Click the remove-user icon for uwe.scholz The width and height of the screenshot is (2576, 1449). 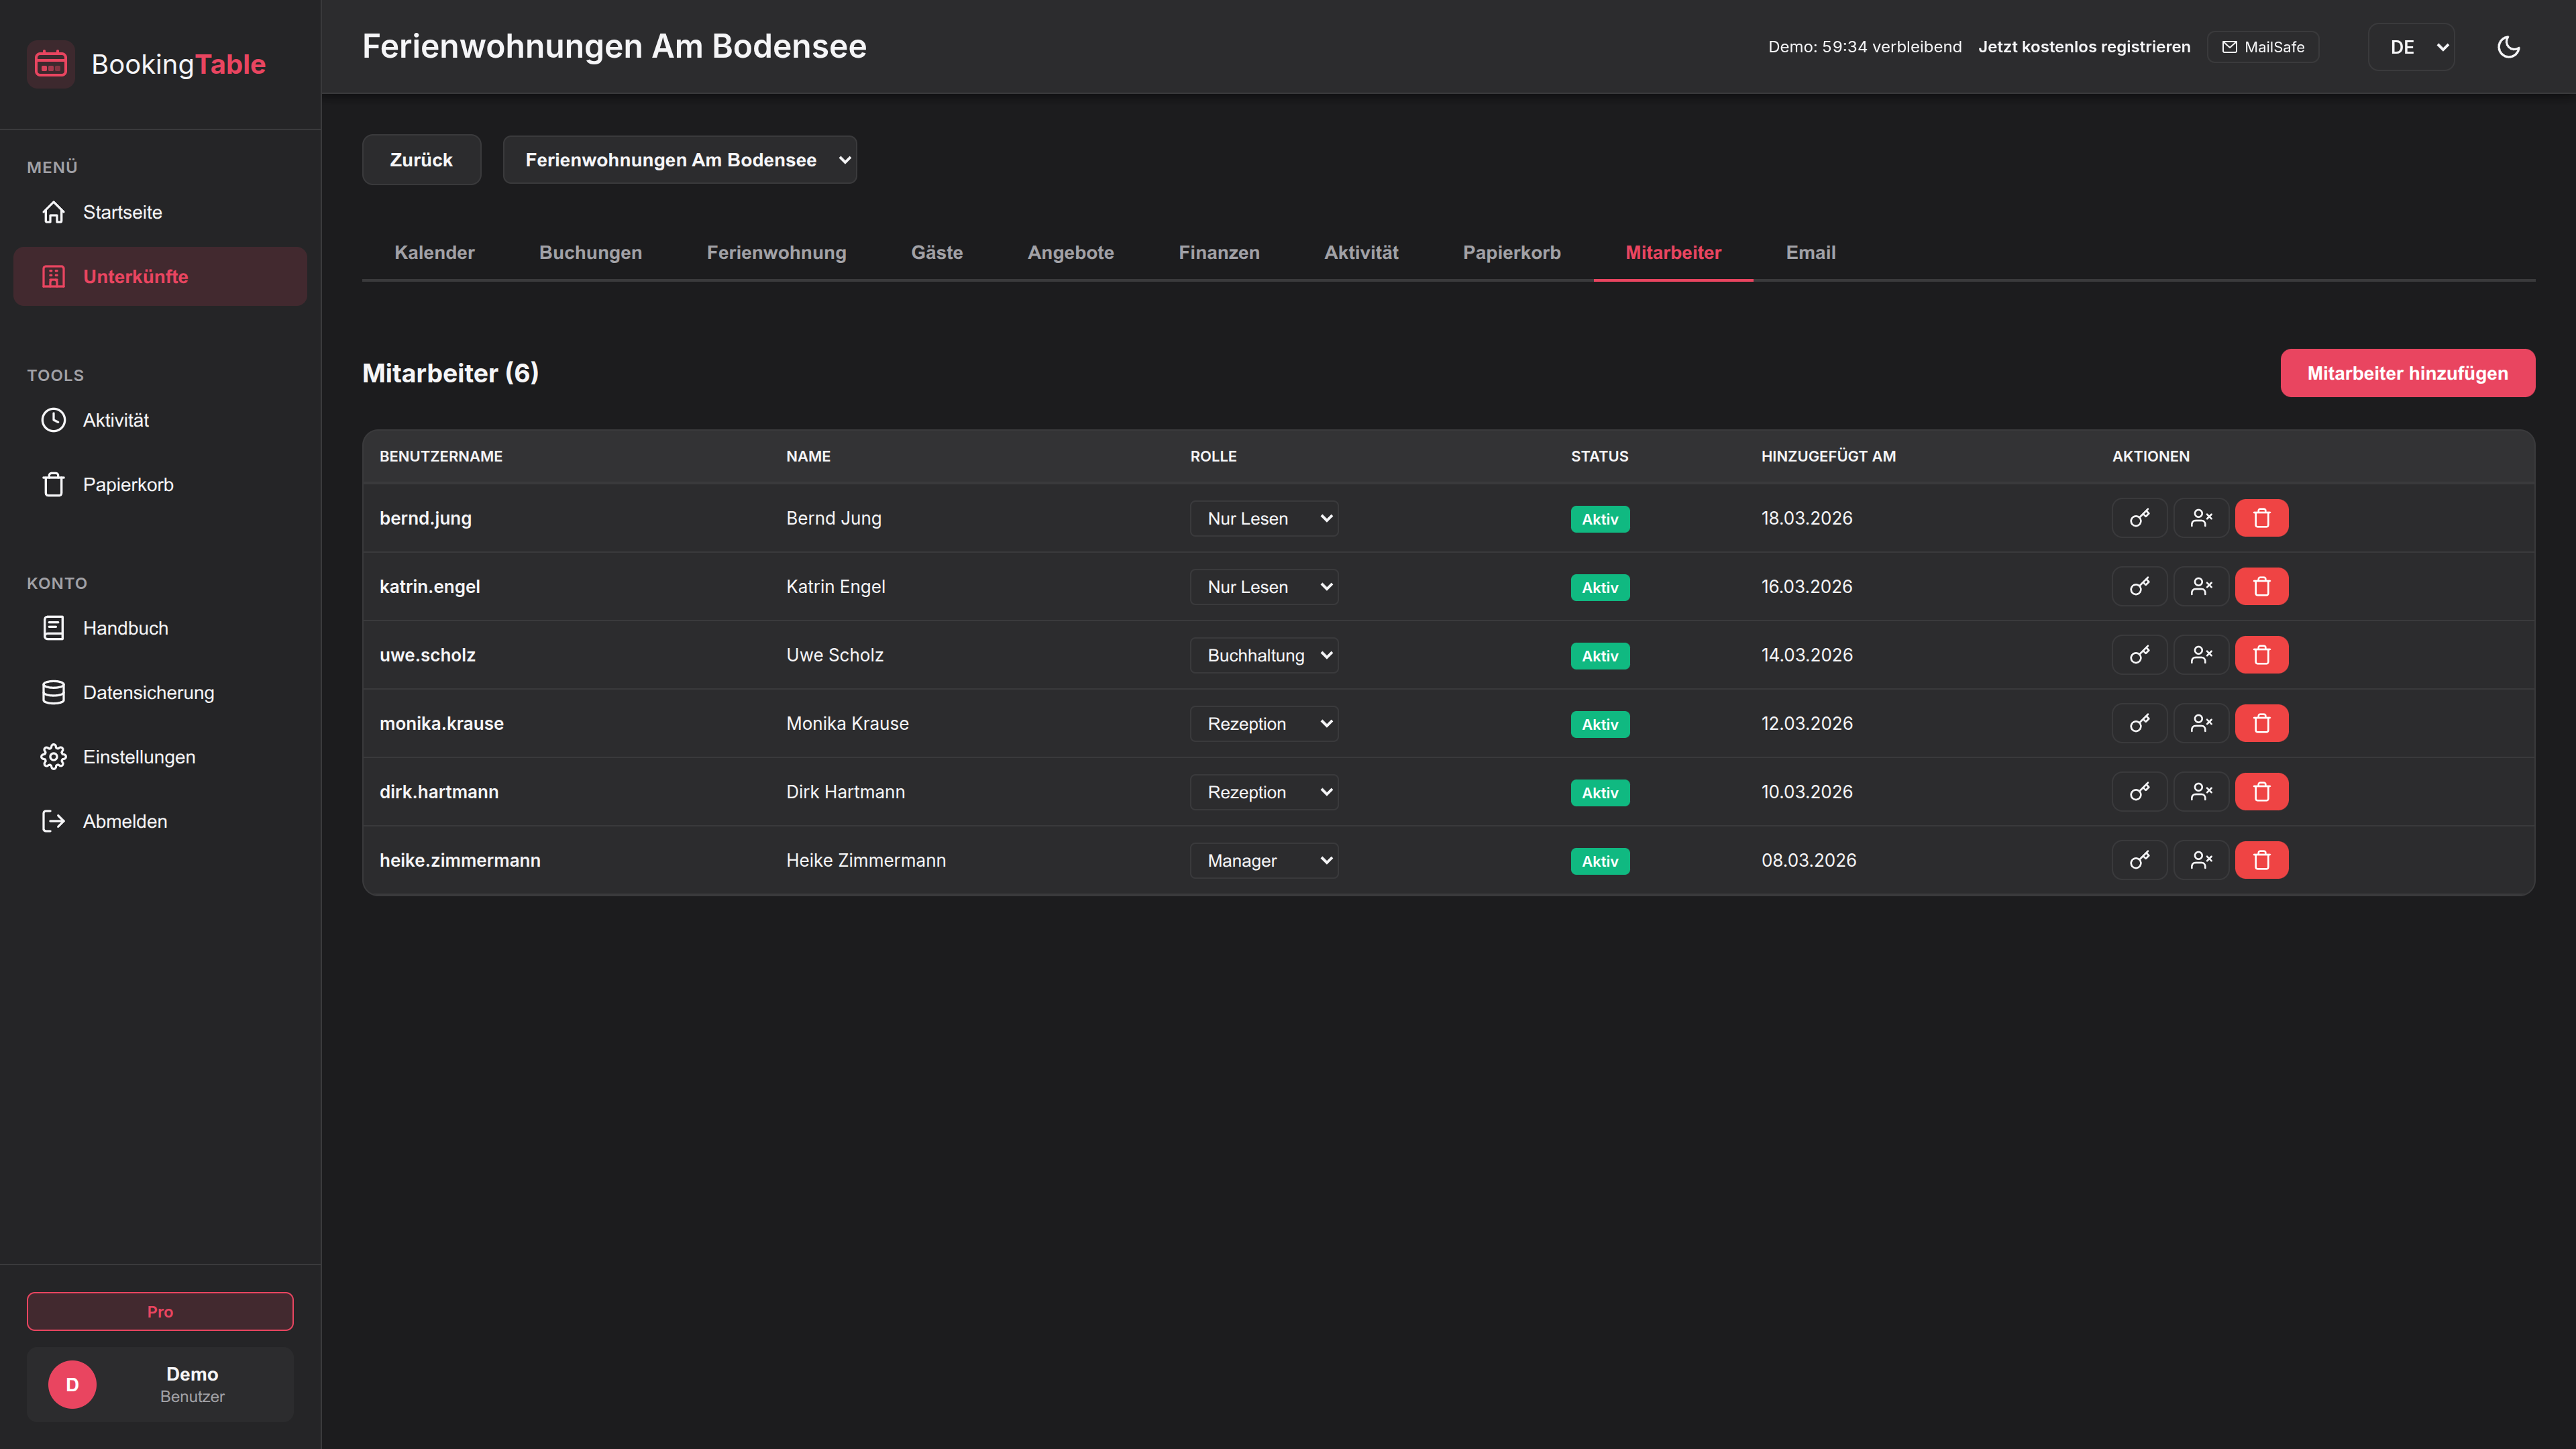click(x=2201, y=655)
